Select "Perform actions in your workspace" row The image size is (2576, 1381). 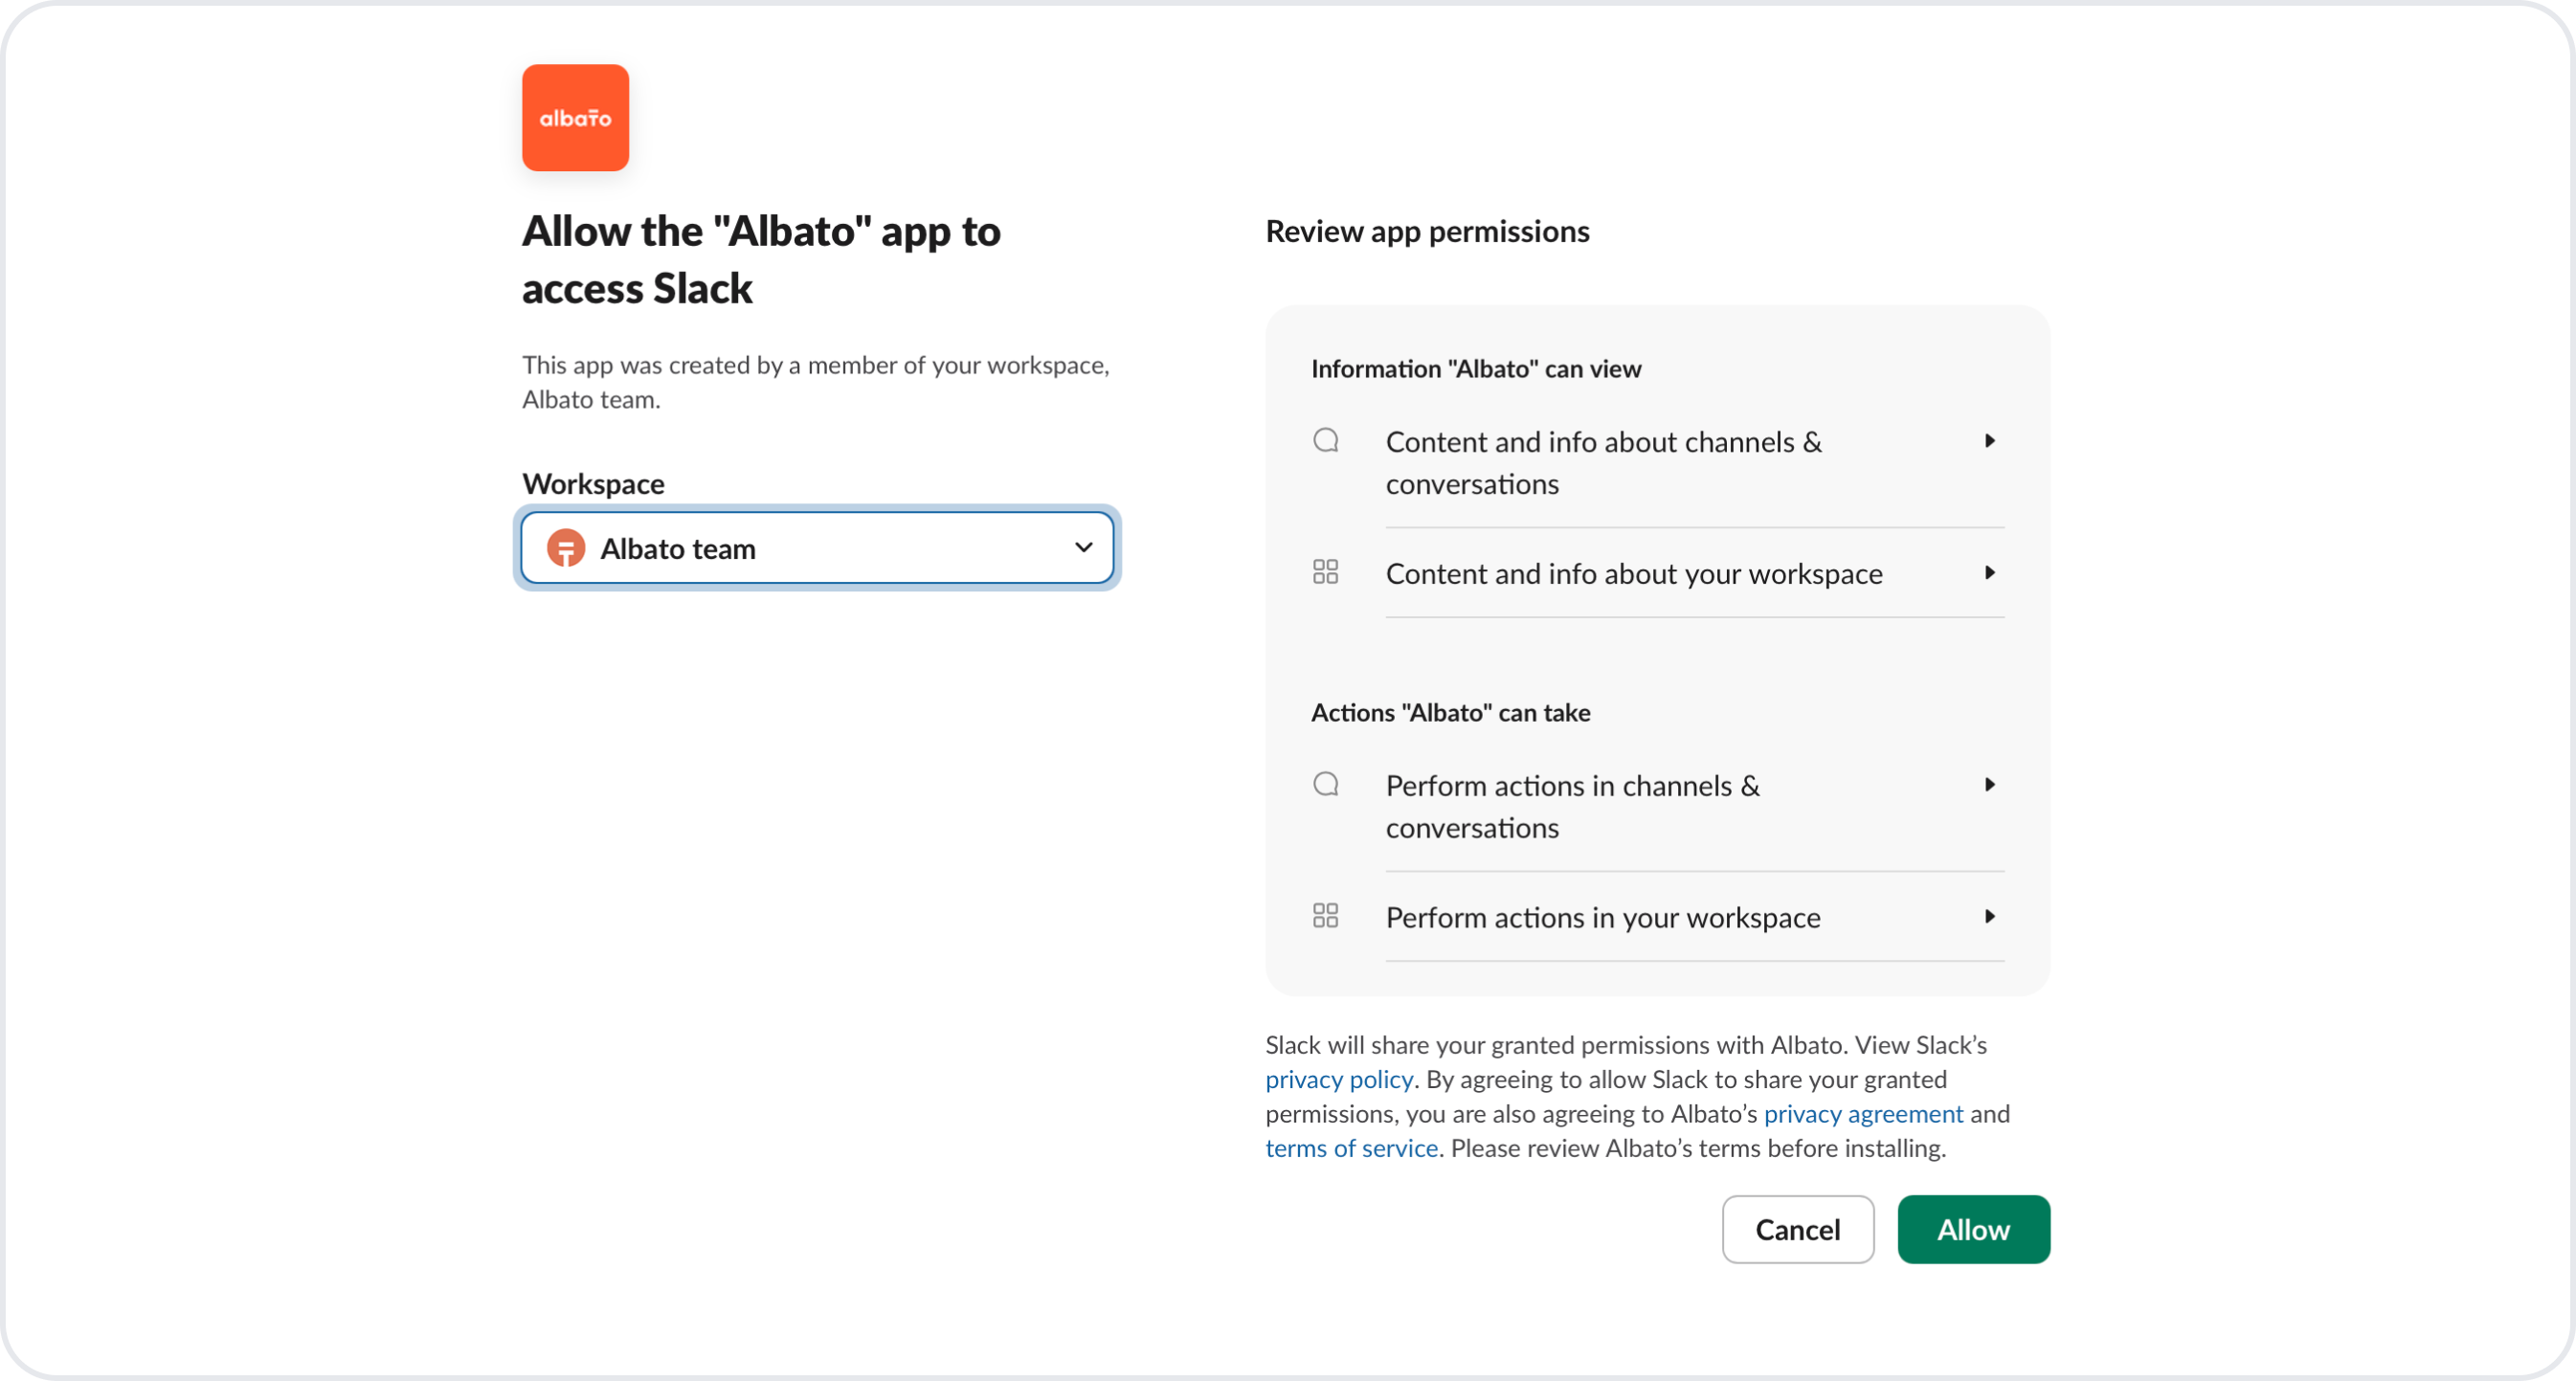pyautogui.click(x=1603, y=918)
